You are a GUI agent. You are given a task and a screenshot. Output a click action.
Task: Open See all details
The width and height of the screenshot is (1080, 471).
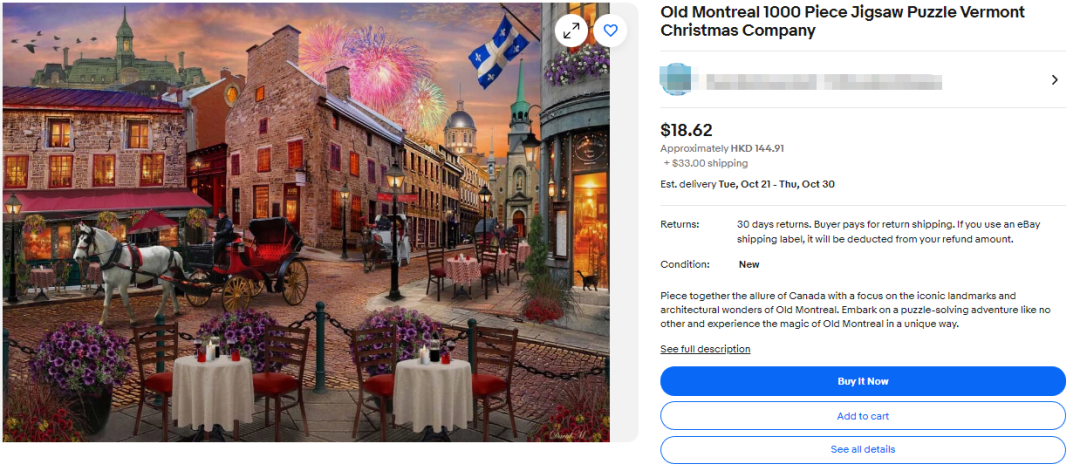(862, 450)
